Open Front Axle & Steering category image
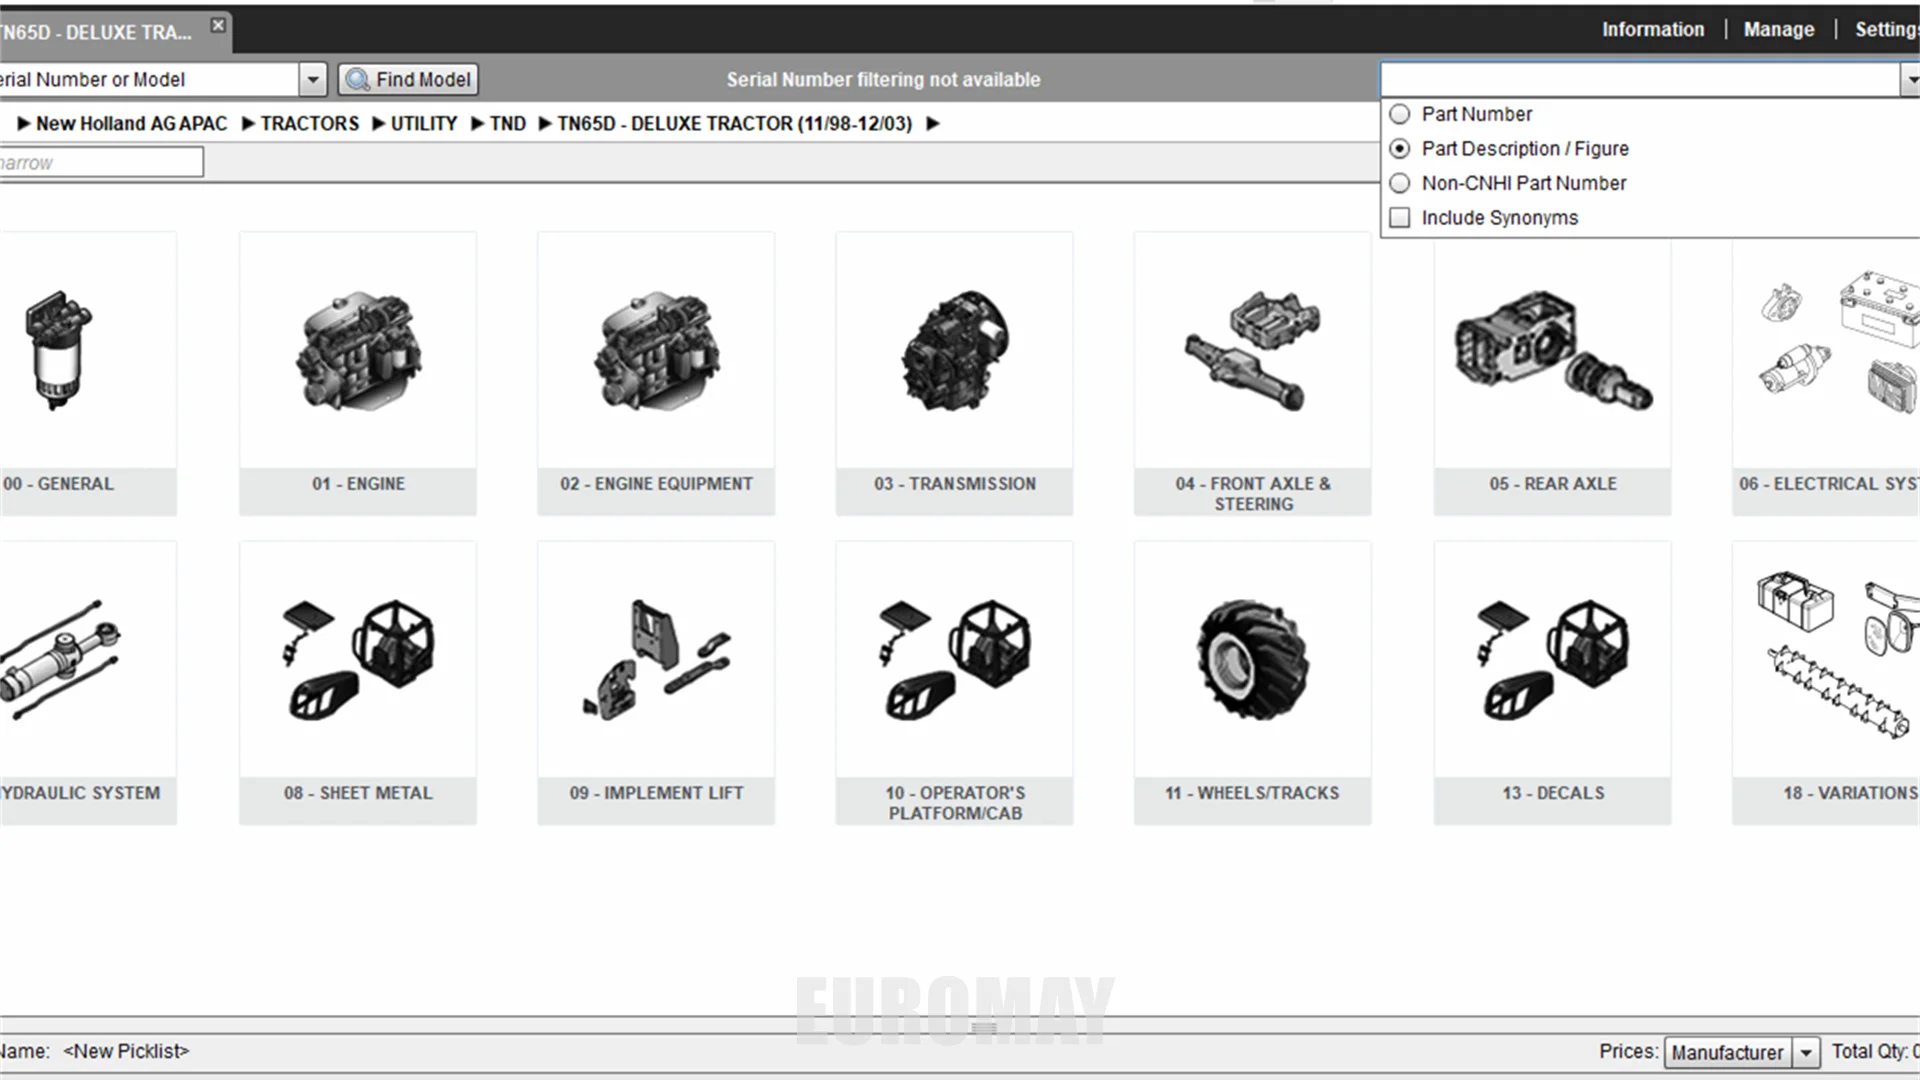 coord(1252,352)
